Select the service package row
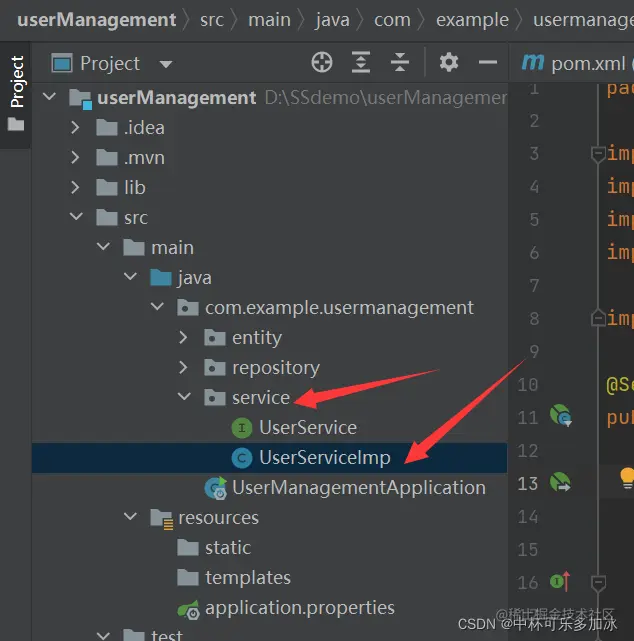Screen dimensions: 634x641 click(270, 397)
